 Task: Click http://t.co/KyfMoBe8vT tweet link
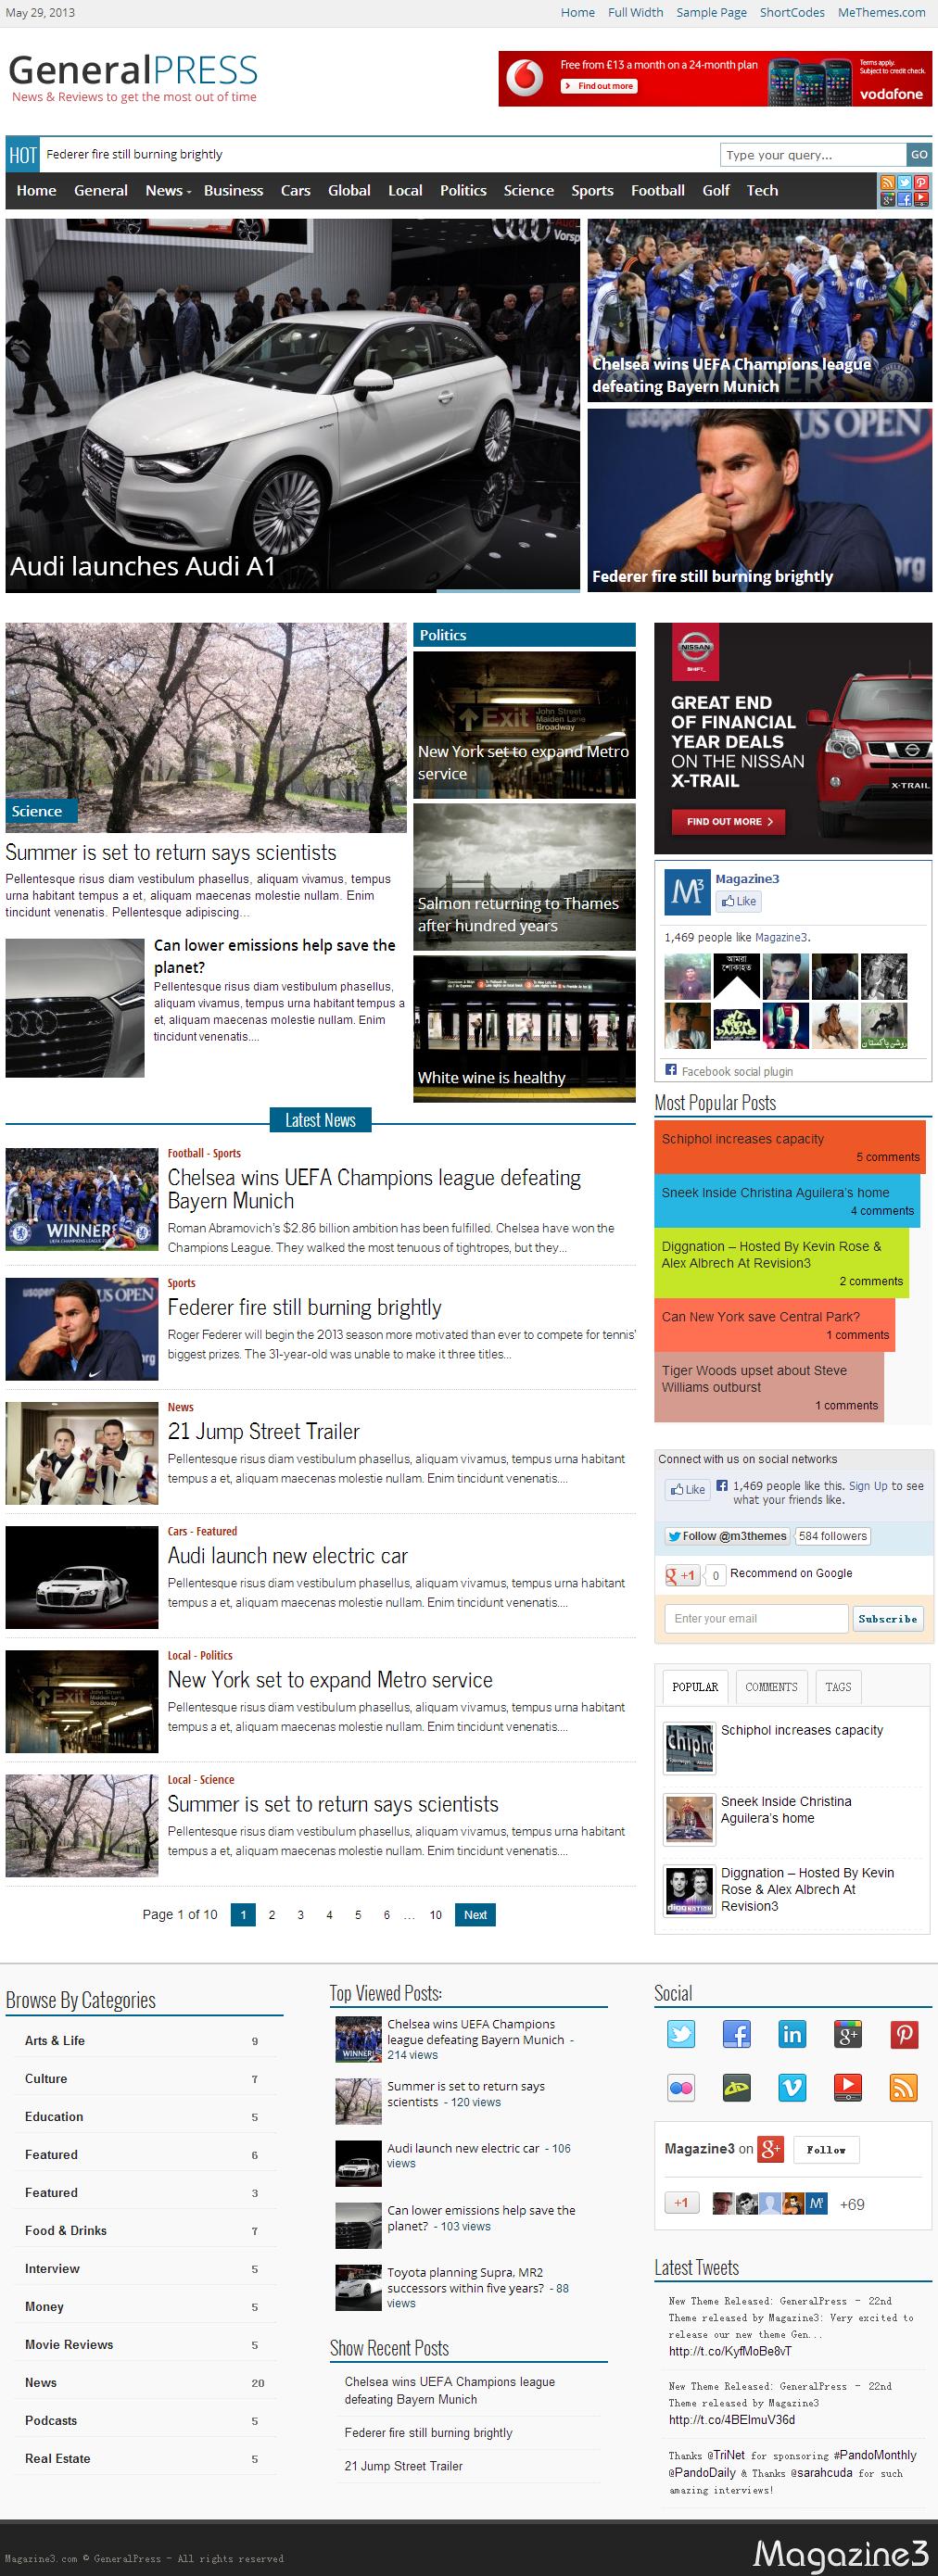730,2350
